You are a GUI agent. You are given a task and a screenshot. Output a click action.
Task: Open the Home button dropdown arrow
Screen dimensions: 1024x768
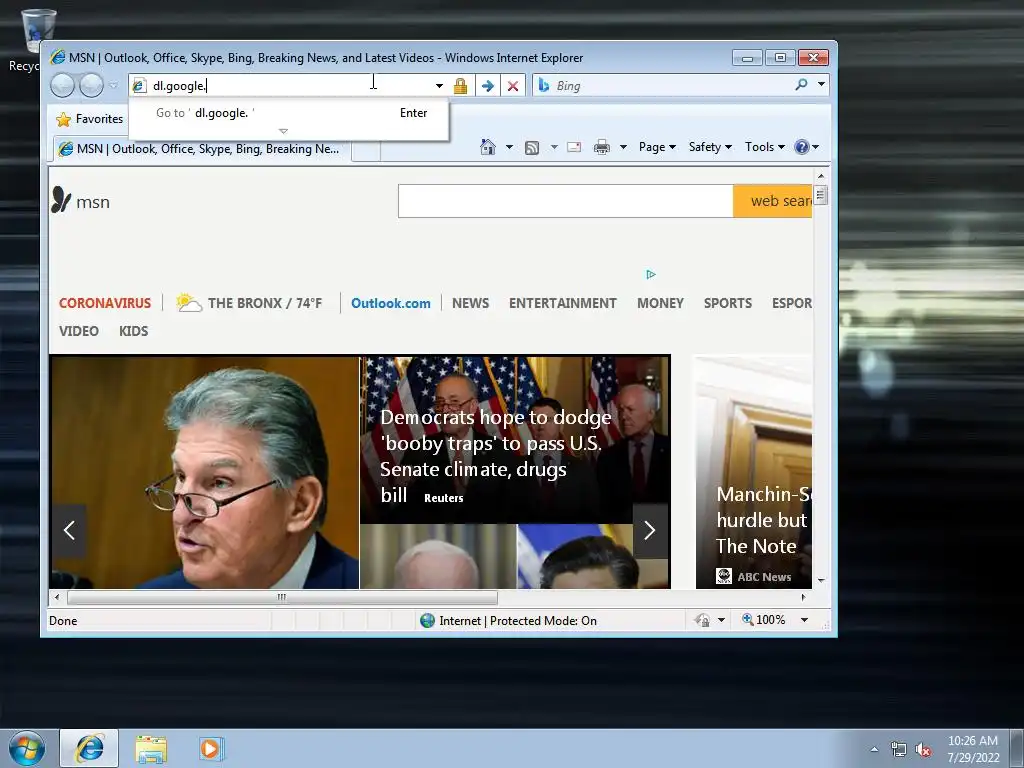[509, 147]
